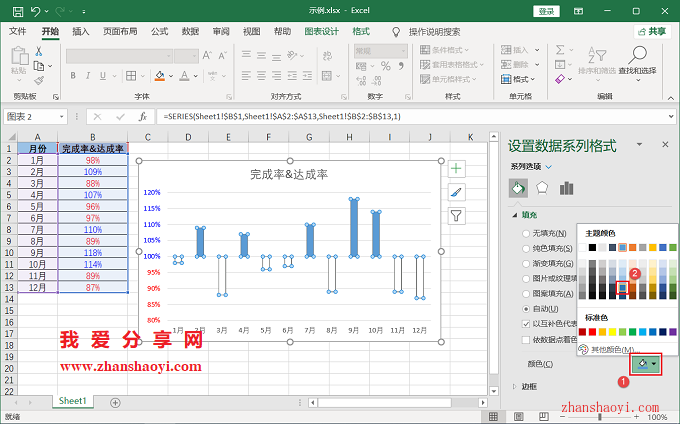Viewport: 680px width, 424px height.
Task: Pick the black theme color swatch
Action: (592, 248)
